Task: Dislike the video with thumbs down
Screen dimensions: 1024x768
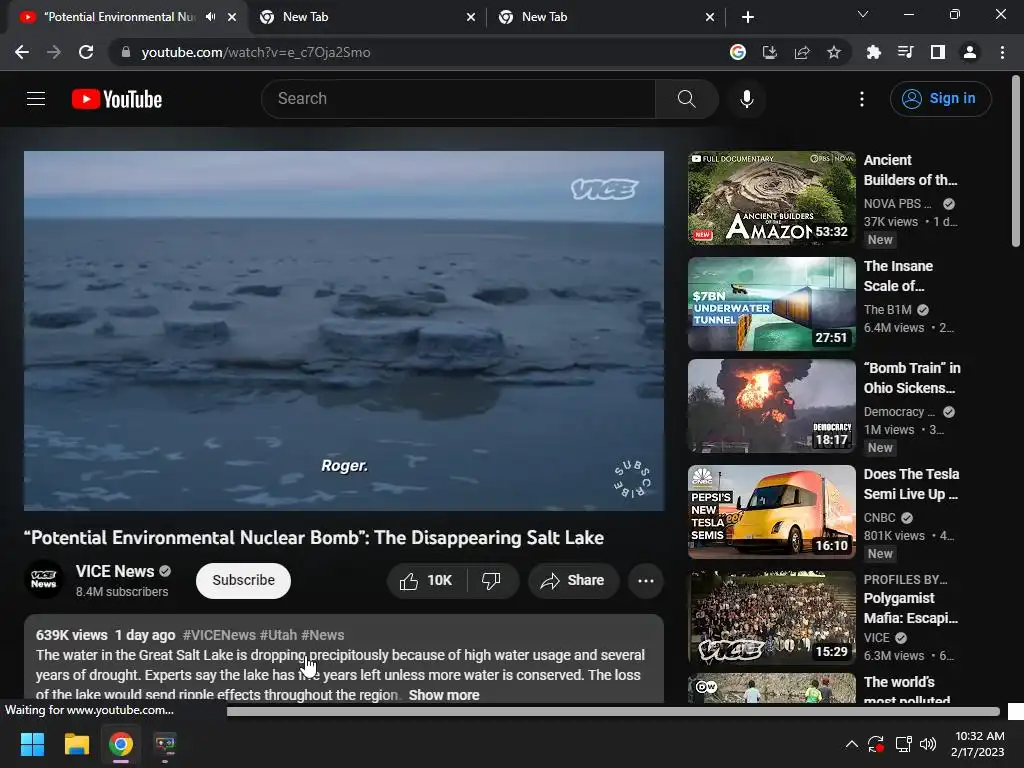Action: [493, 581]
